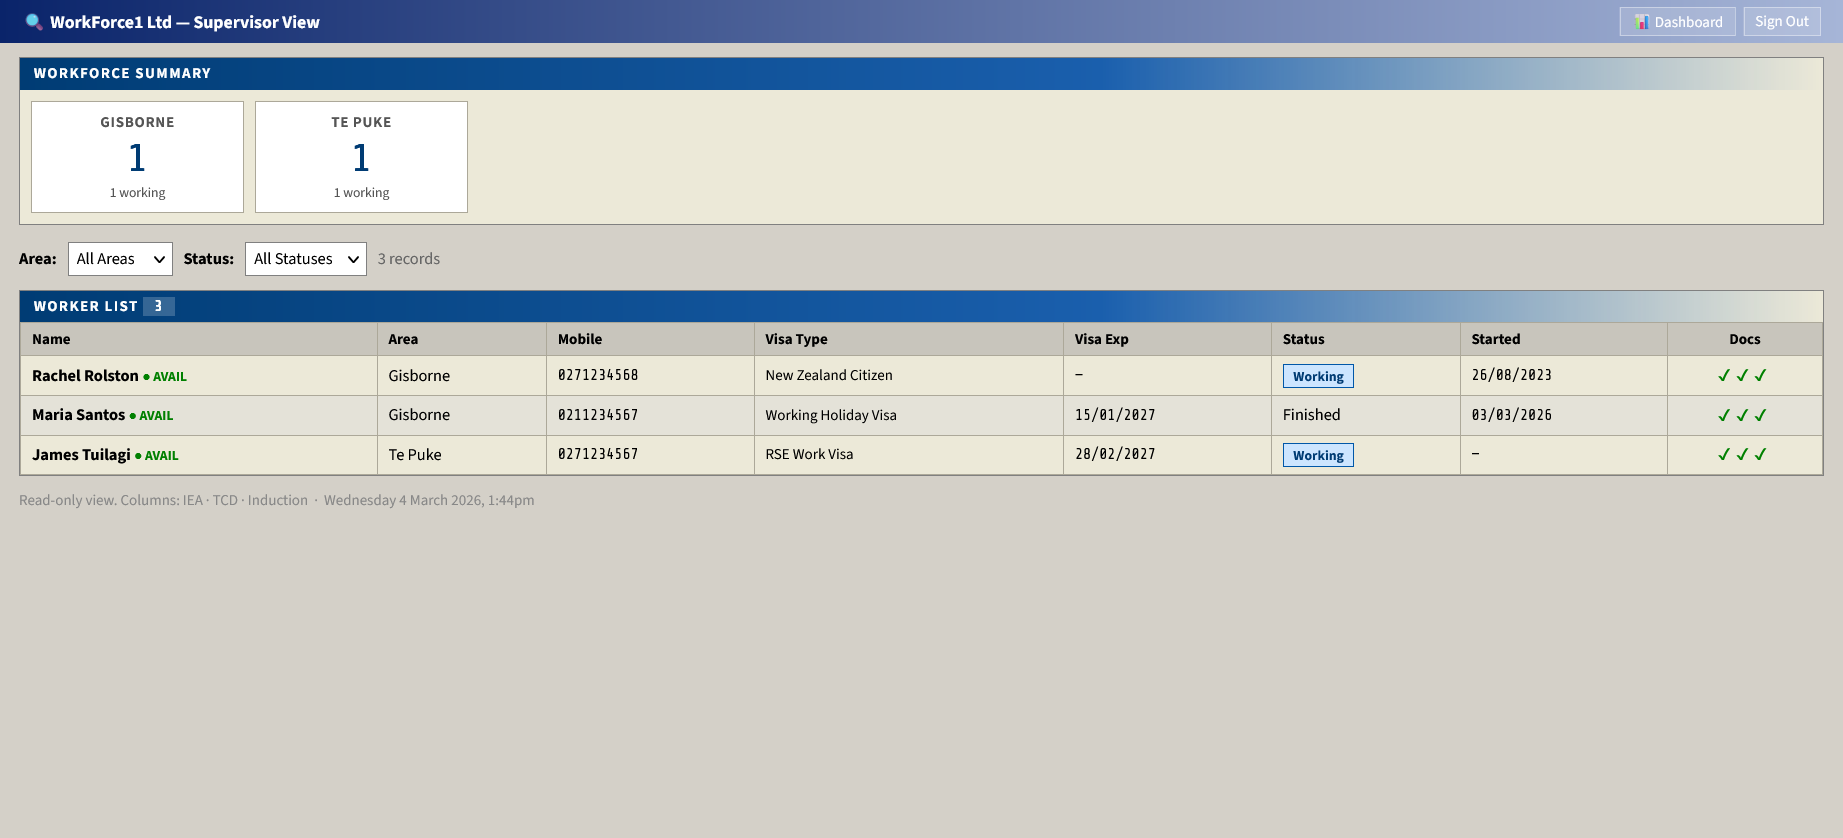Click Rachel Rolston's document checkmarks

(1742, 376)
